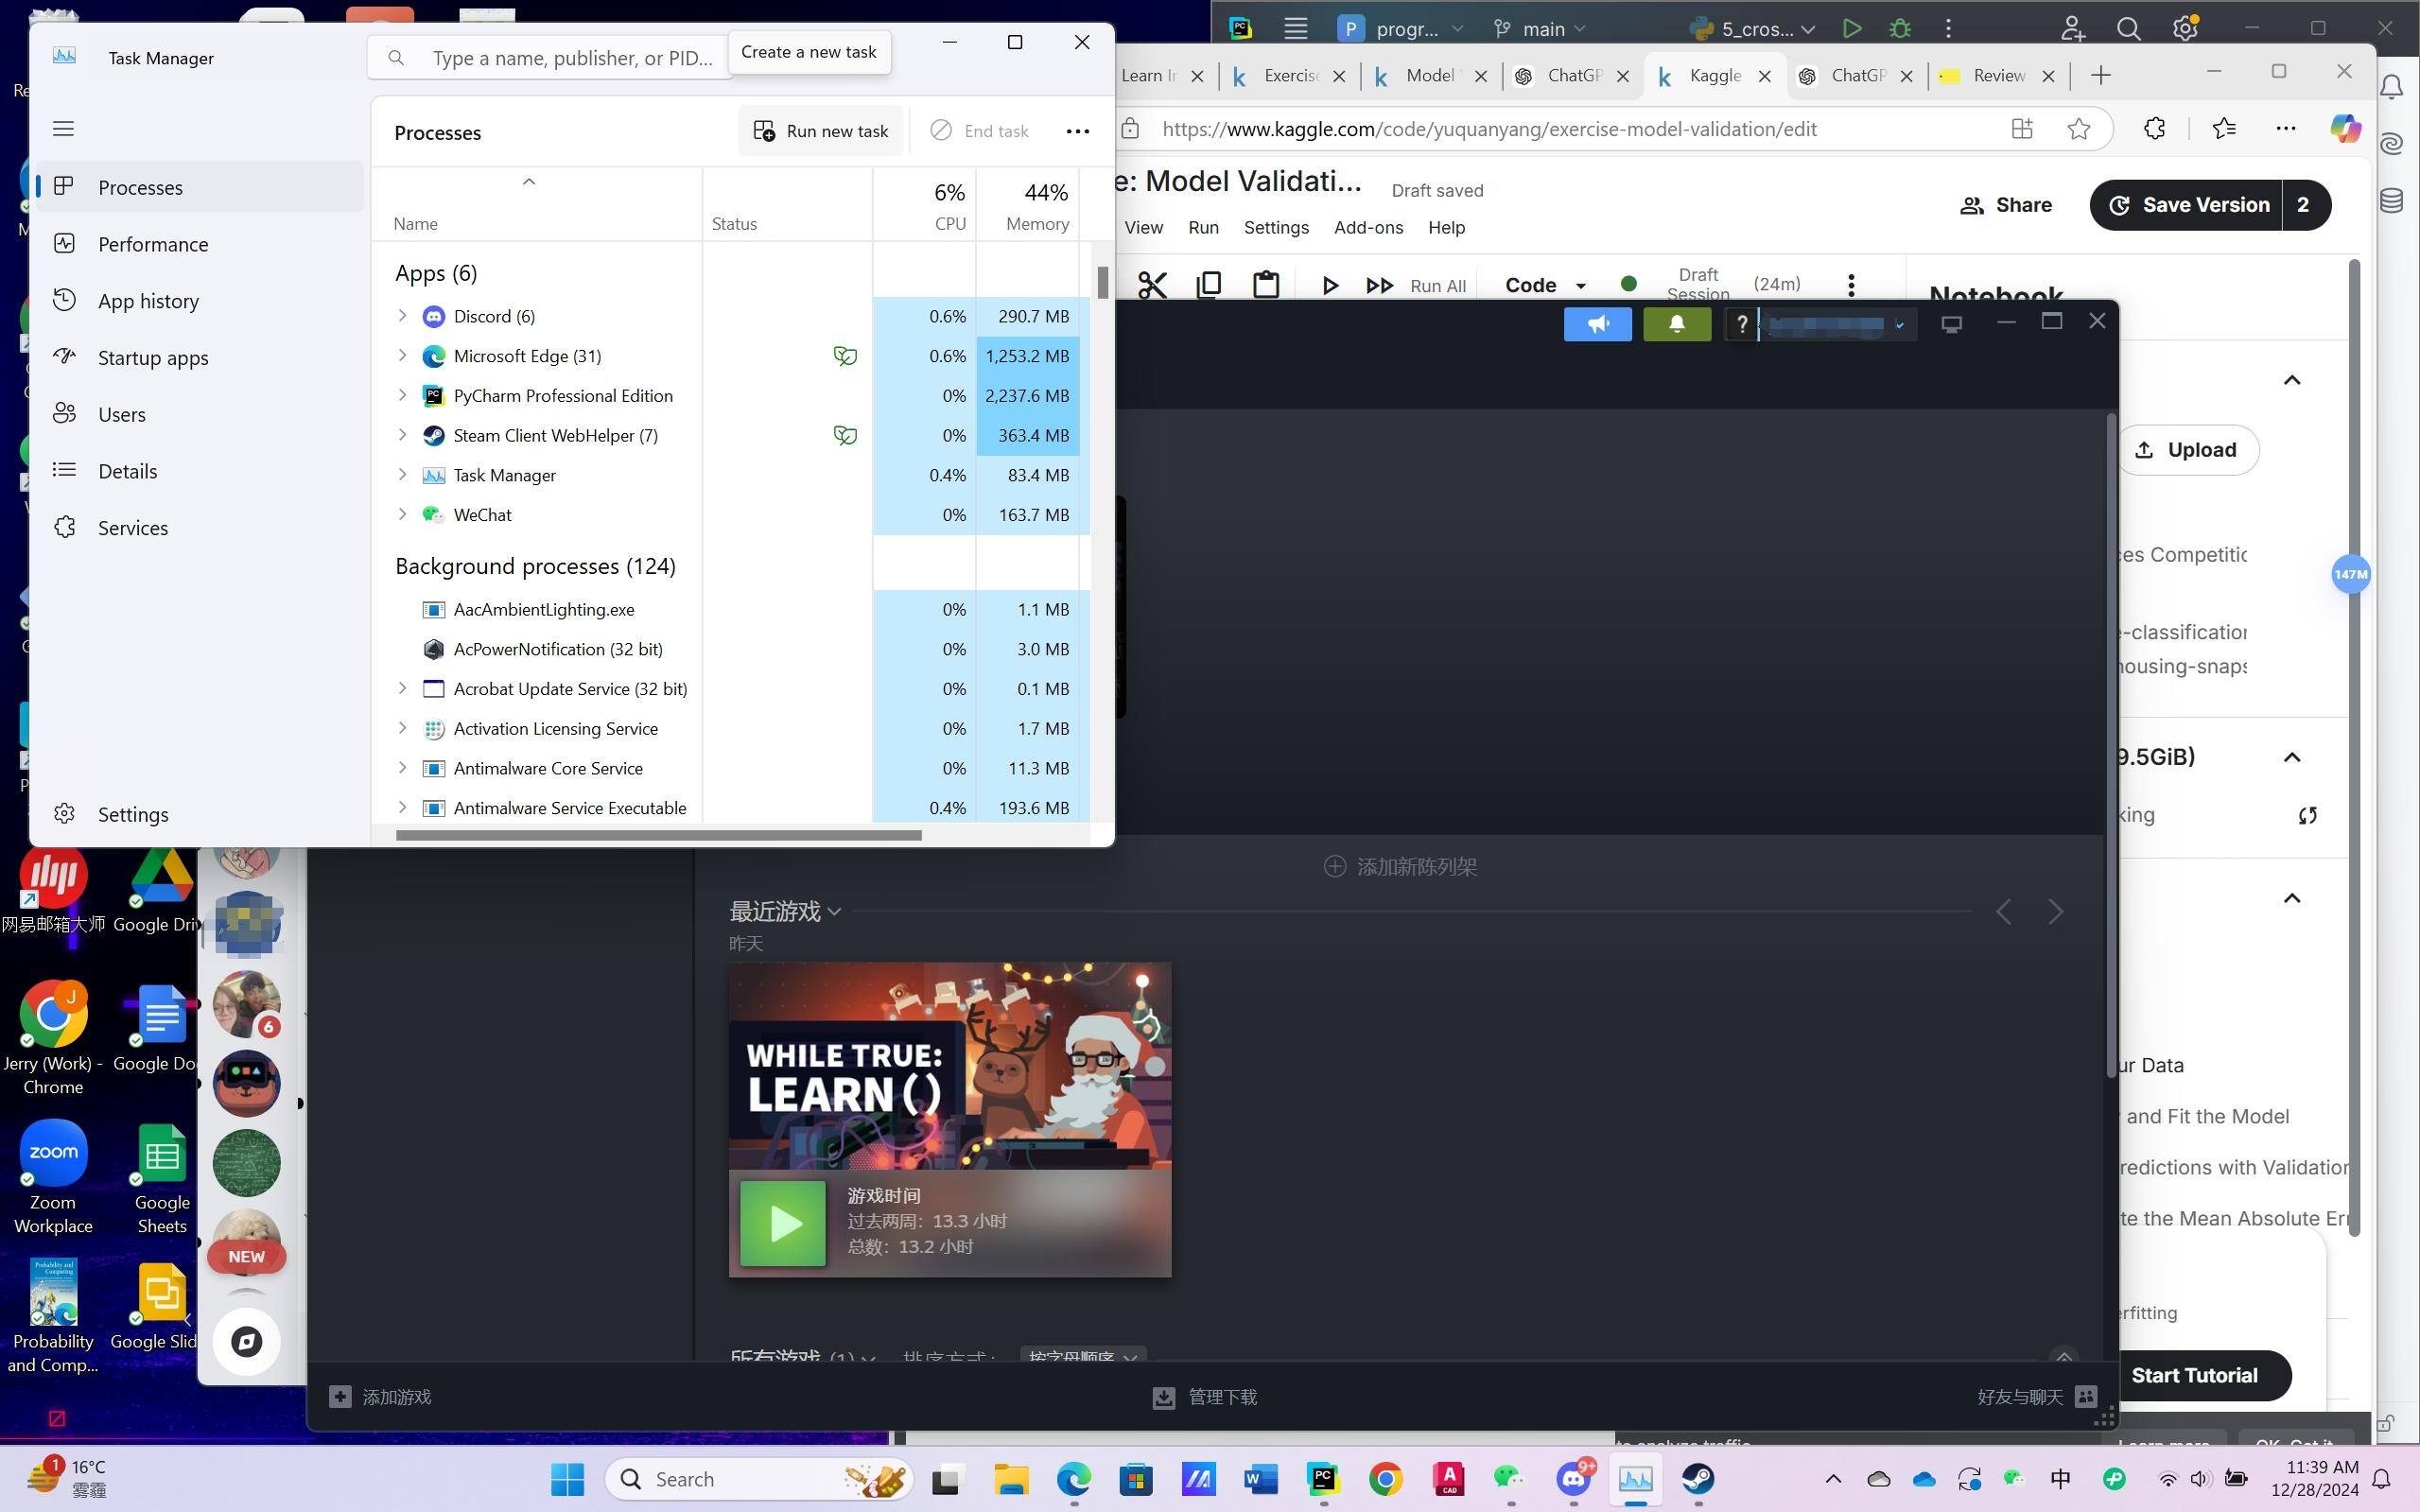Click the Kaggle notebook paste clipboard icon

[1265, 285]
